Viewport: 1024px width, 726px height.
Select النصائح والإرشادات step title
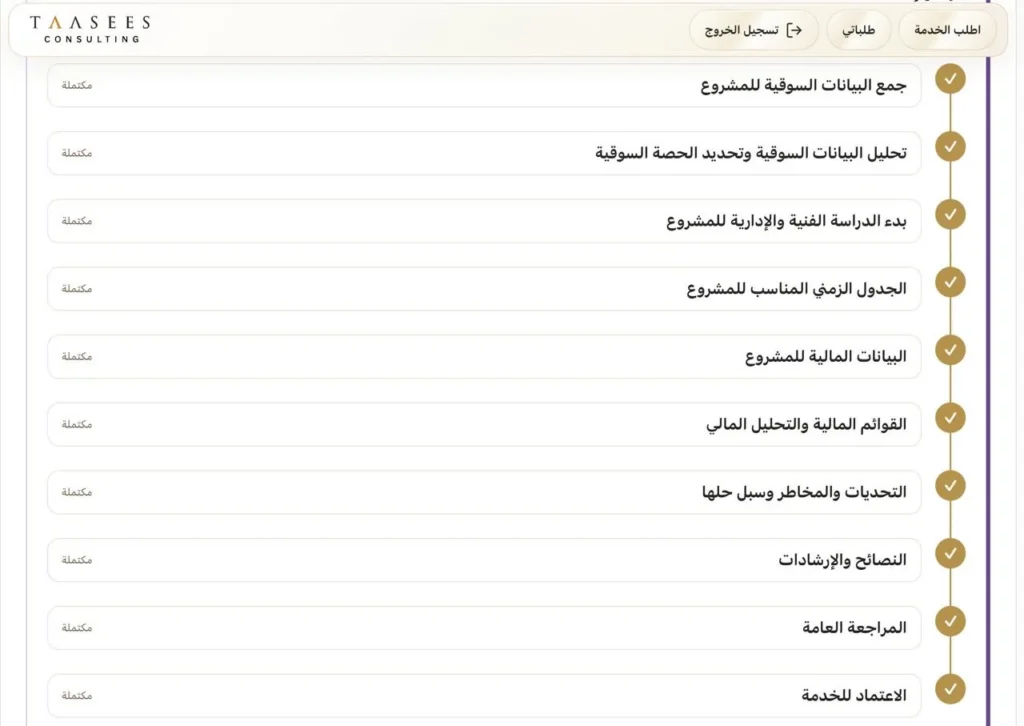click(x=842, y=560)
